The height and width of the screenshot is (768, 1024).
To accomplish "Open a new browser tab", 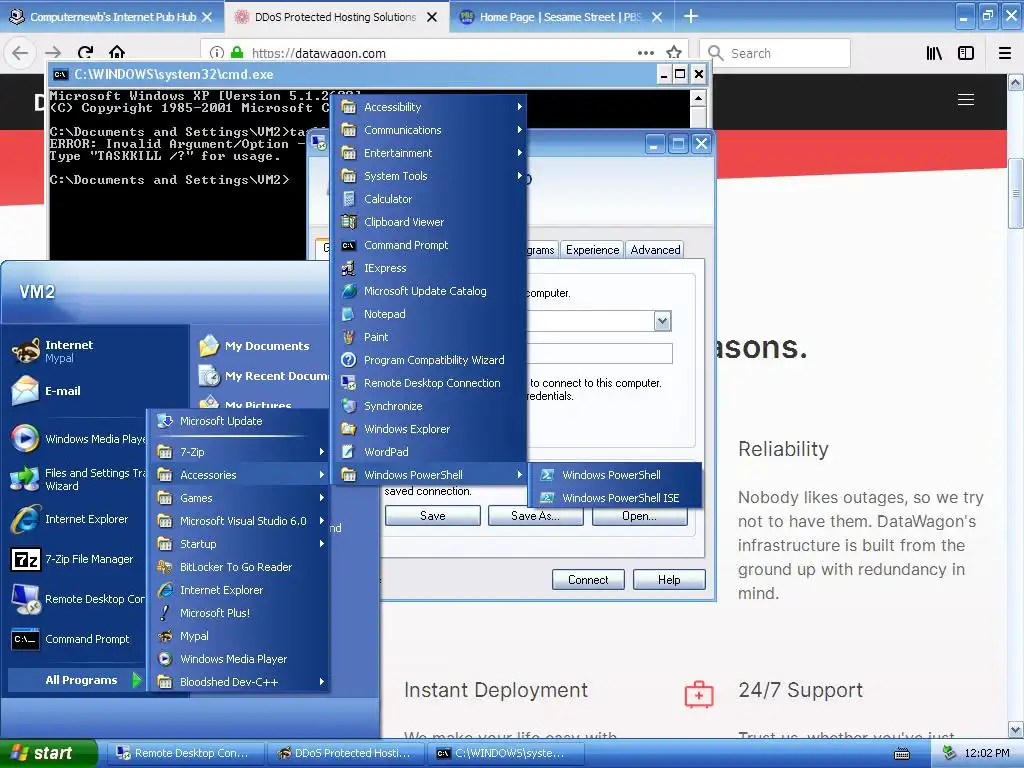I will tap(690, 17).
